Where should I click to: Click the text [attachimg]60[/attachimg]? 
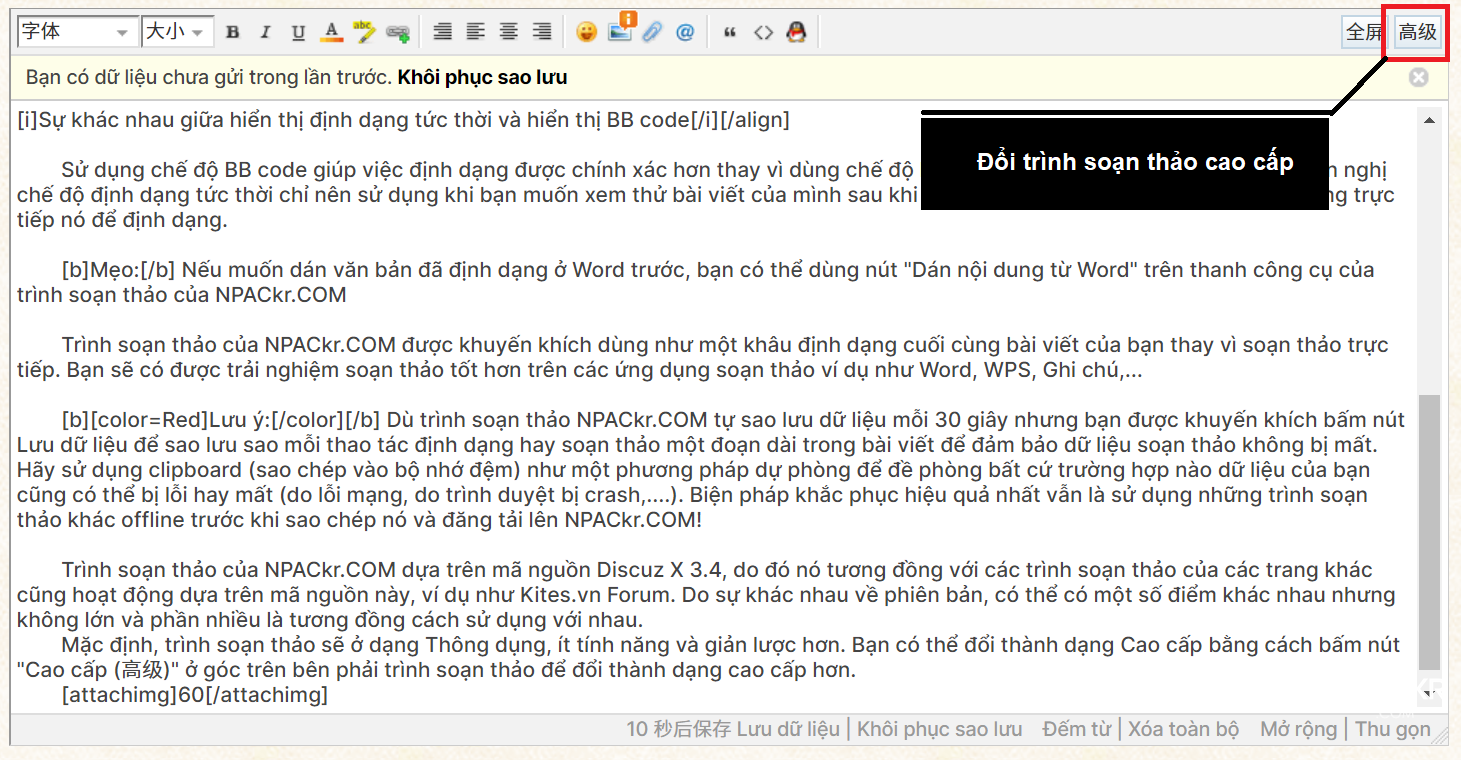click(x=194, y=694)
